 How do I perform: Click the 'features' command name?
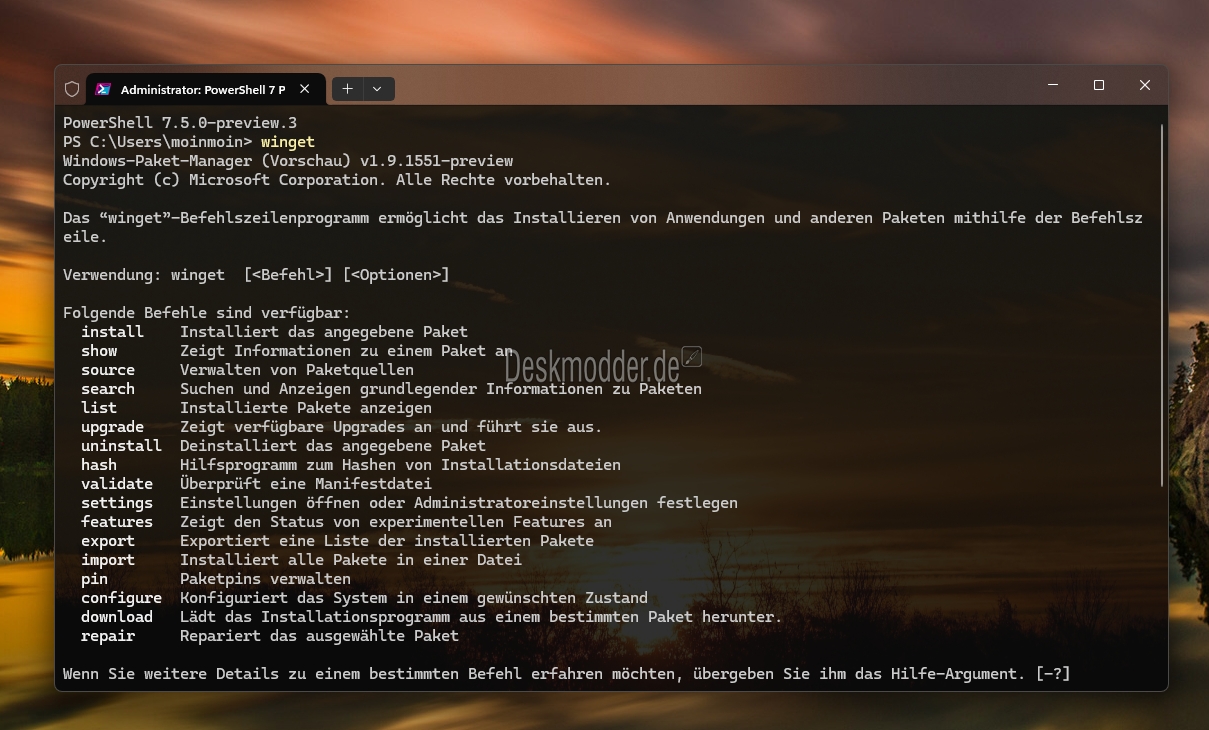pos(117,522)
